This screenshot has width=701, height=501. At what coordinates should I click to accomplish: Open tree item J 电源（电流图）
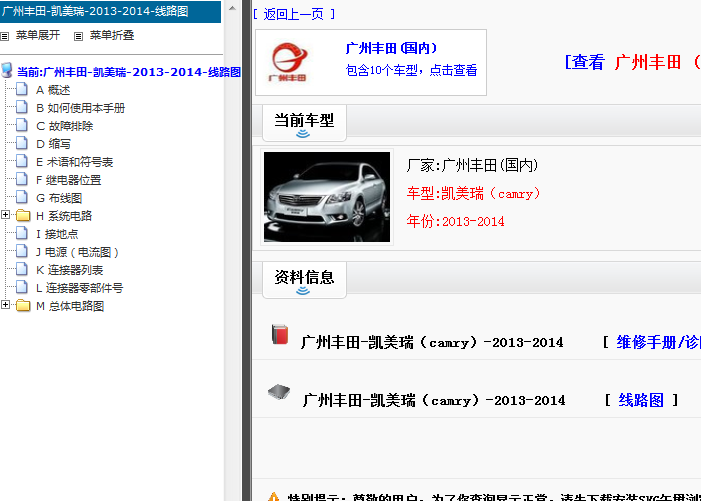[77, 252]
